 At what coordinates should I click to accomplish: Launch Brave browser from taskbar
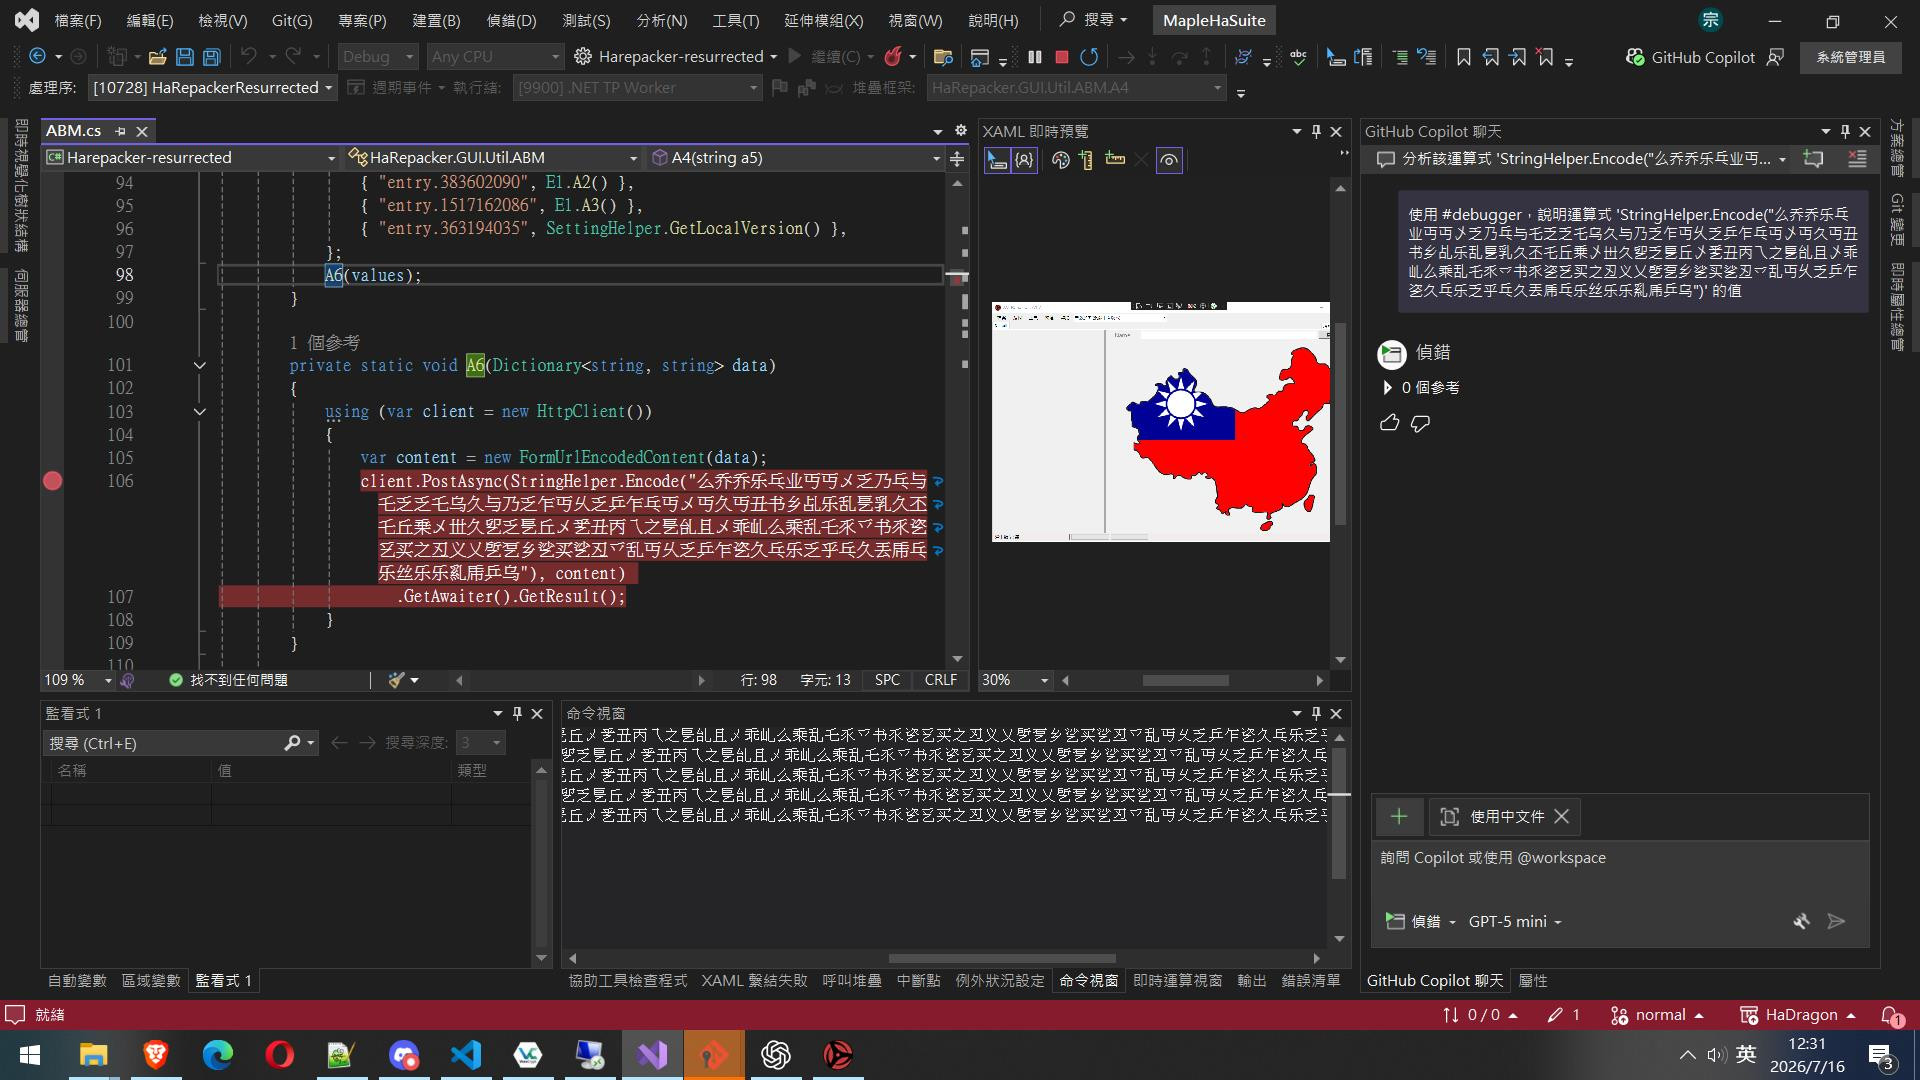pyautogui.click(x=155, y=1055)
